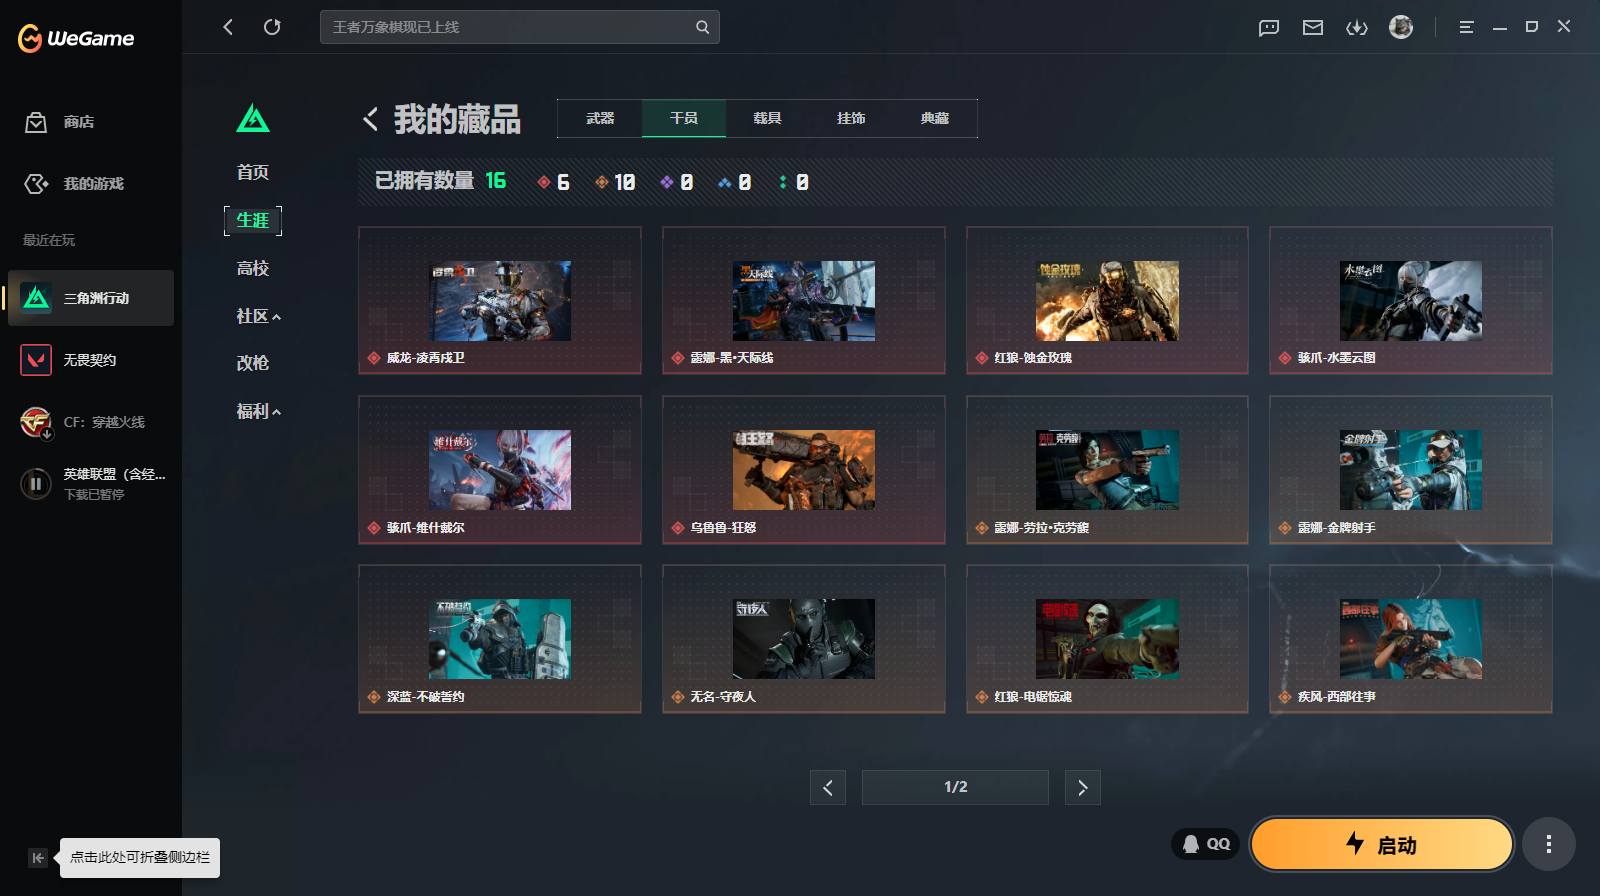The width and height of the screenshot is (1600, 896).
Task: Select 英雄联盟 paused download entry
Action: (x=92, y=484)
